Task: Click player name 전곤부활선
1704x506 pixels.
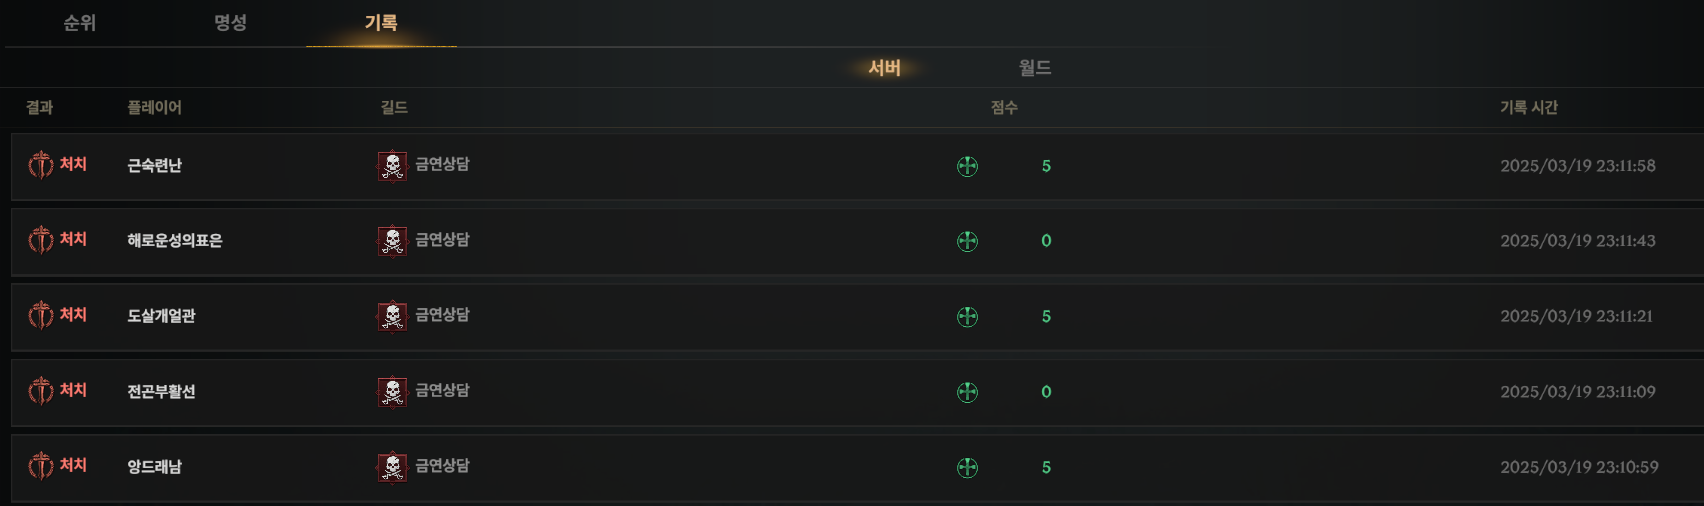Action: [161, 392]
